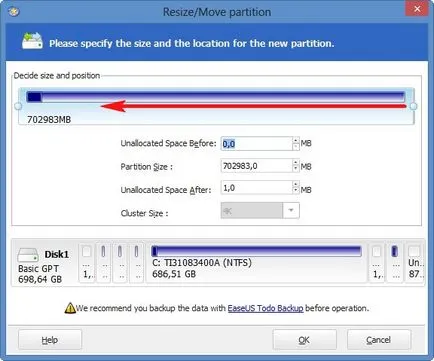Click the Unallocated Space After input field
The width and height of the screenshot is (434, 361).
(256, 188)
